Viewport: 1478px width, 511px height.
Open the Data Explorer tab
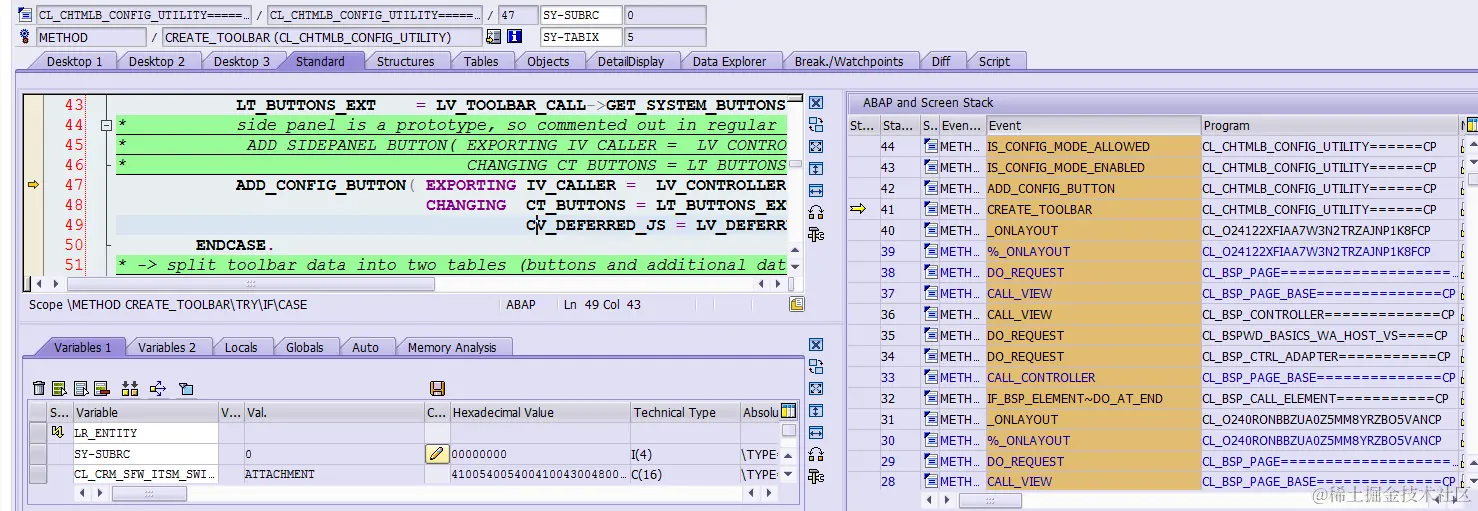click(729, 61)
